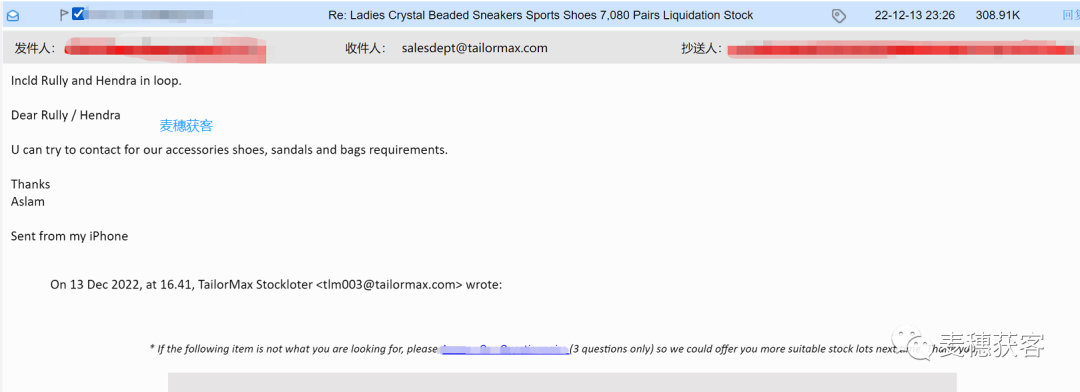This screenshot has width=1080, height=392.
Task: Click the WeChat logo watermark icon
Action: 913,344
